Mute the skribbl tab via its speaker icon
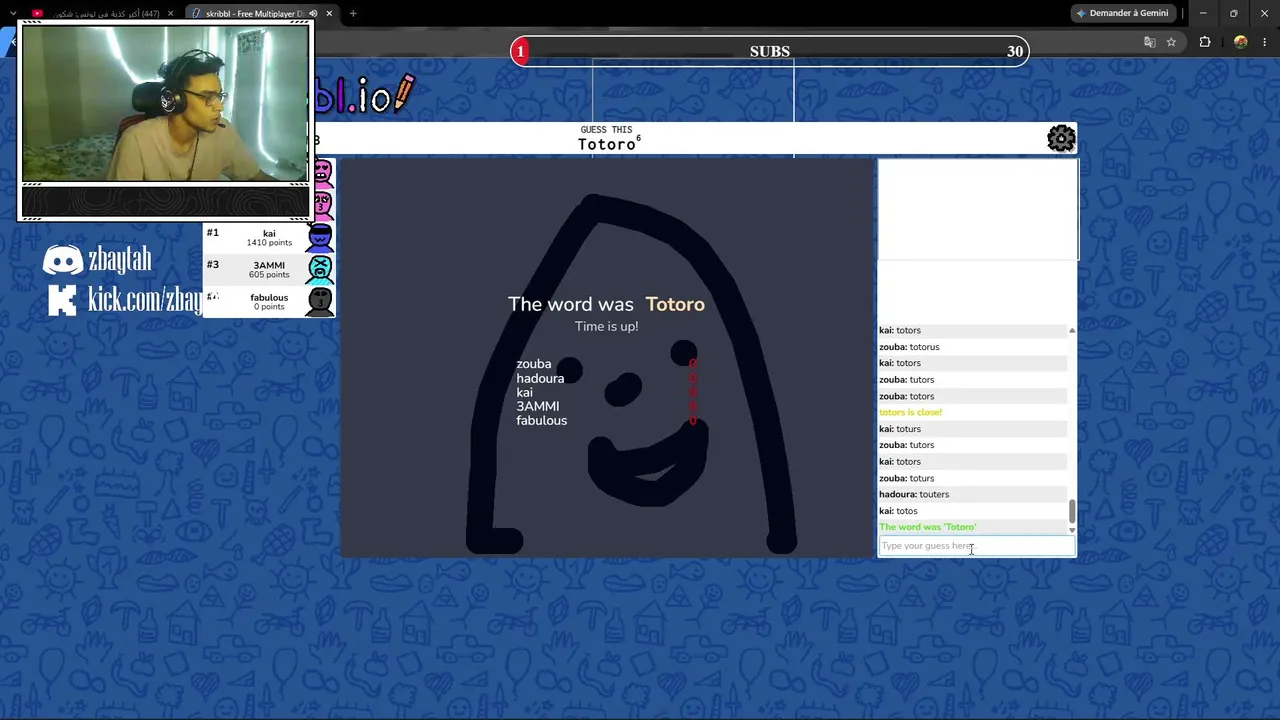This screenshot has height=720, width=1280. tap(313, 13)
